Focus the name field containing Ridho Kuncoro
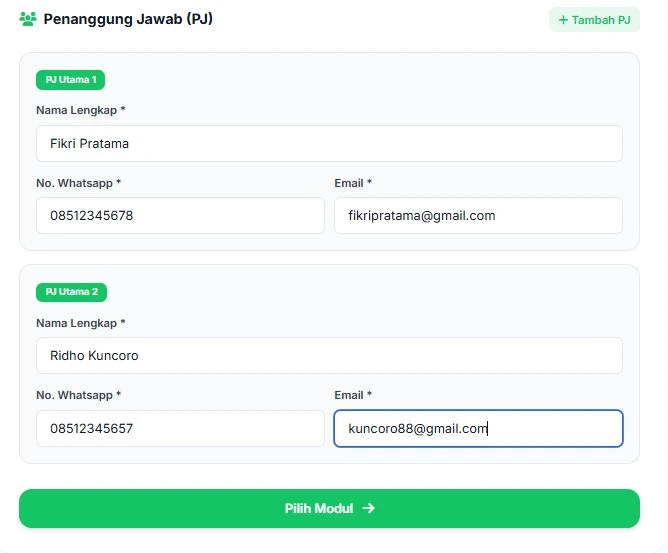Screen dimensions: 668x553 (329, 355)
